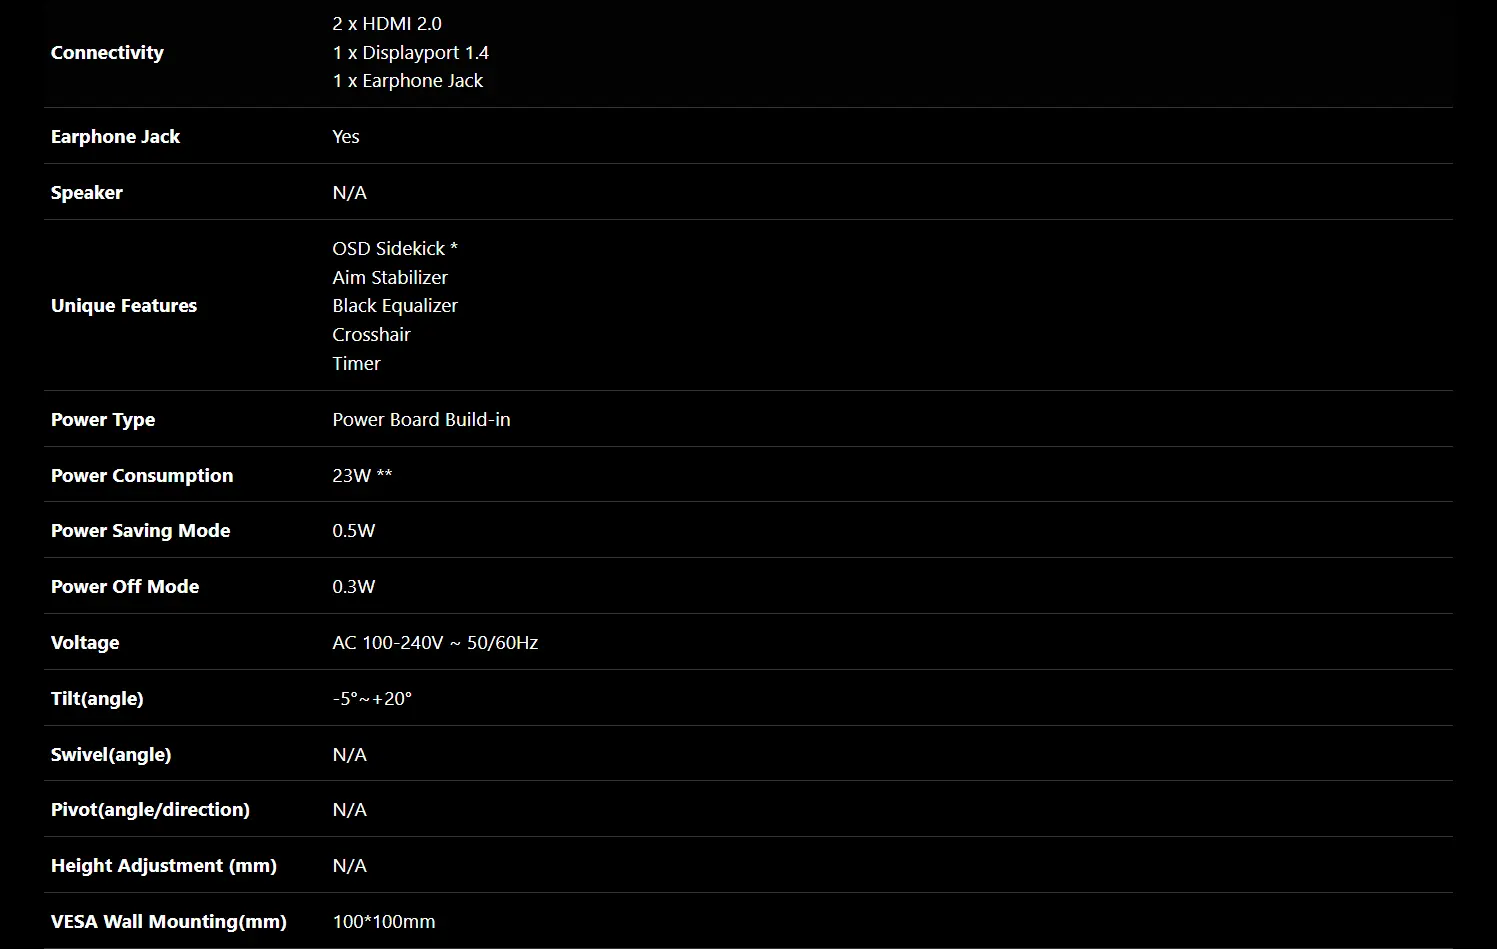Viewport: 1497px width, 949px height.
Task: Click the 'OSD Sidekick *' feature text
Action: (394, 249)
